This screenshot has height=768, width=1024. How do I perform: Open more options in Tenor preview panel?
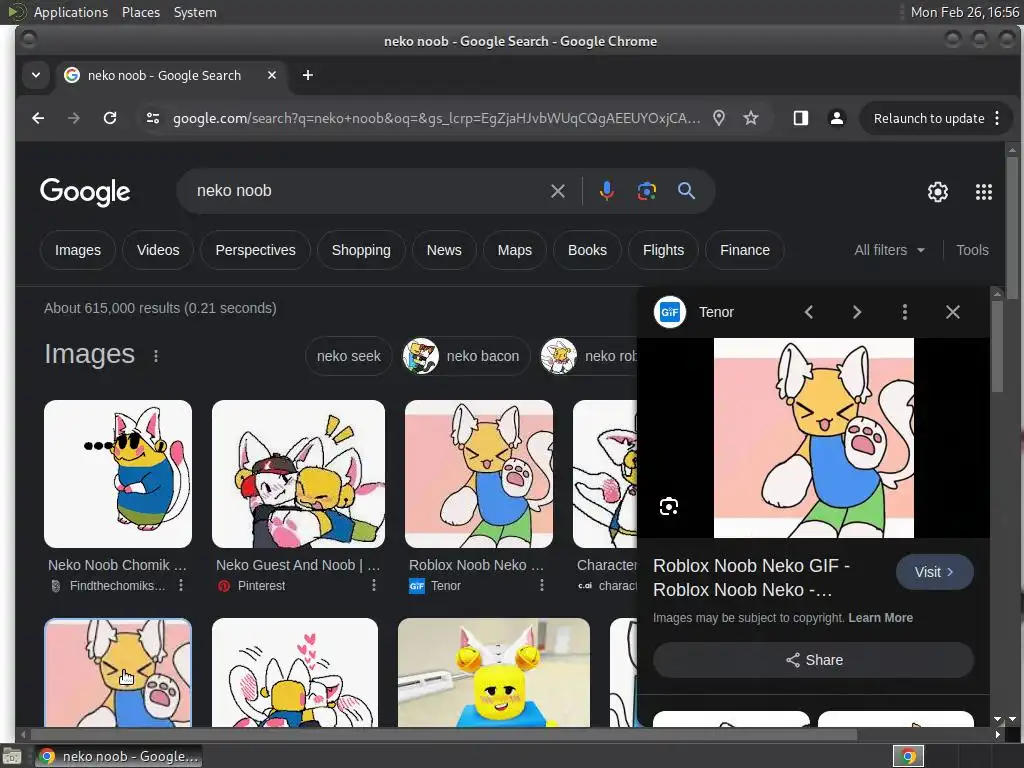pos(904,312)
